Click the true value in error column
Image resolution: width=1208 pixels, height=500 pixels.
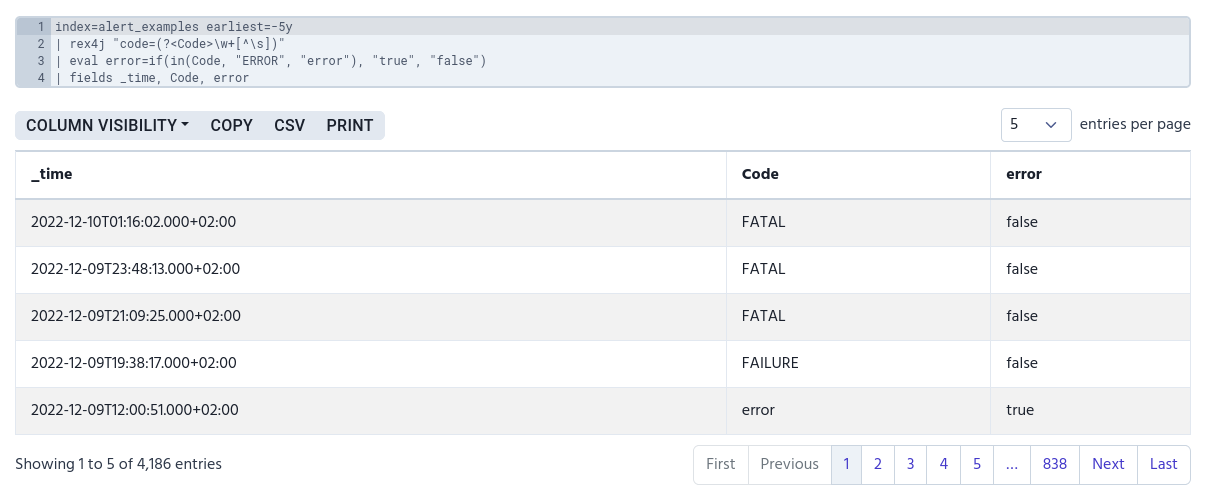click(1020, 410)
